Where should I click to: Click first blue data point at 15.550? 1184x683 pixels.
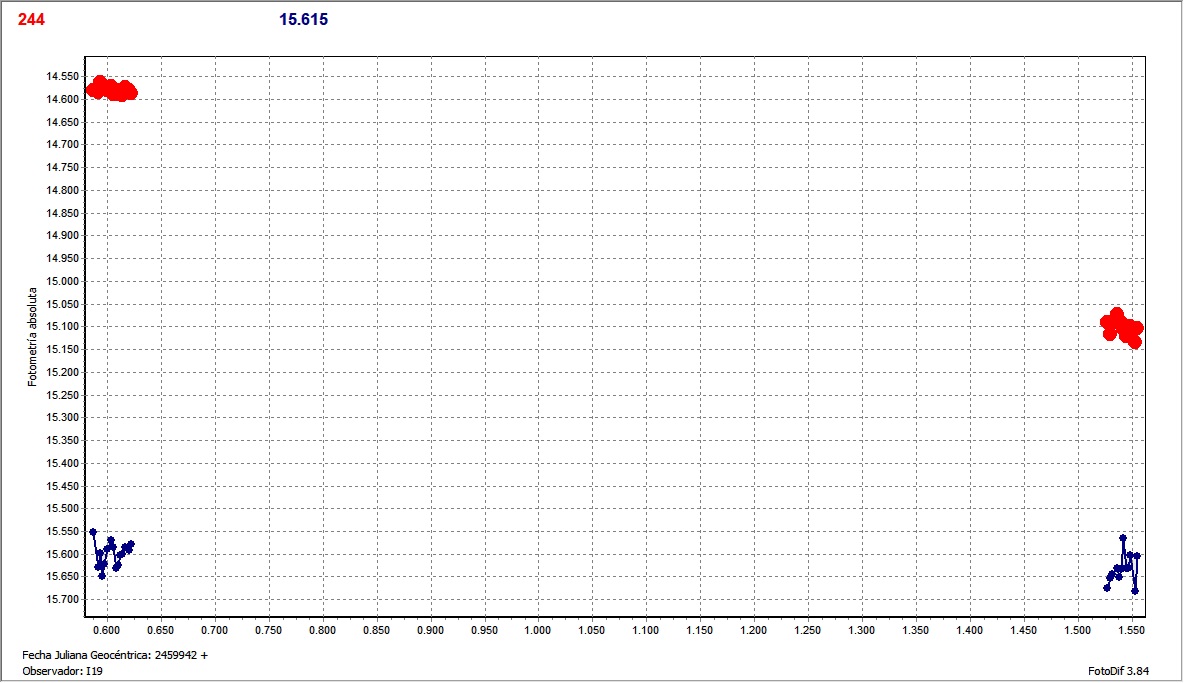coord(93,532)
